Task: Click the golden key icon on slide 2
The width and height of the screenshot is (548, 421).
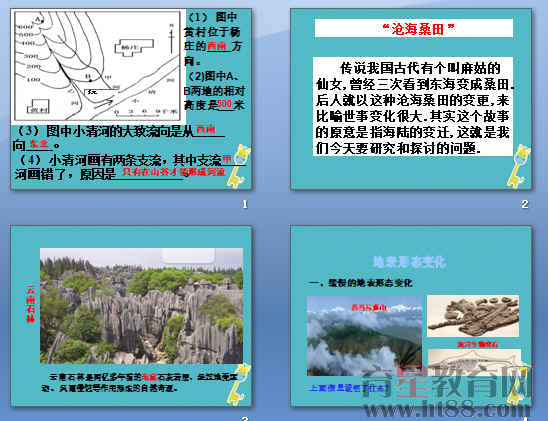Action: tap(519, 166)
